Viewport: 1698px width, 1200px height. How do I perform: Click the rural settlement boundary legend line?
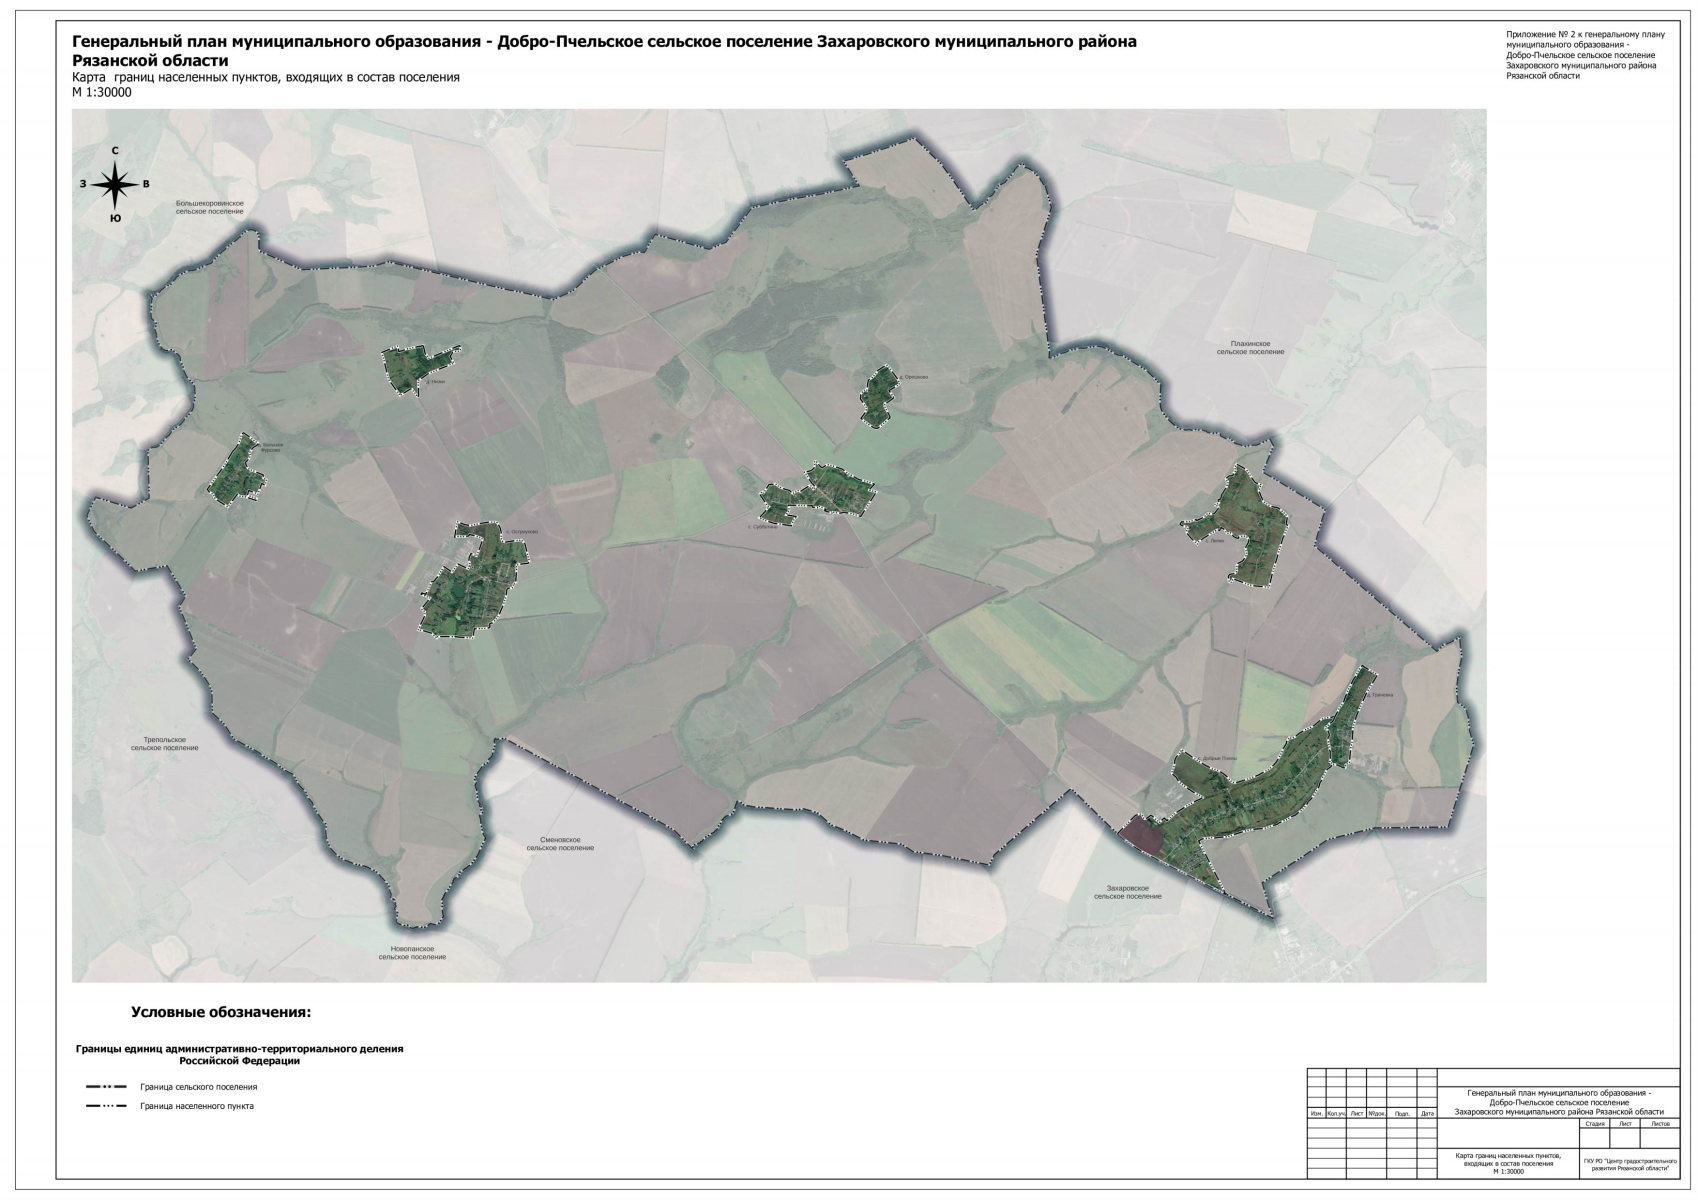click(106, 1086)
